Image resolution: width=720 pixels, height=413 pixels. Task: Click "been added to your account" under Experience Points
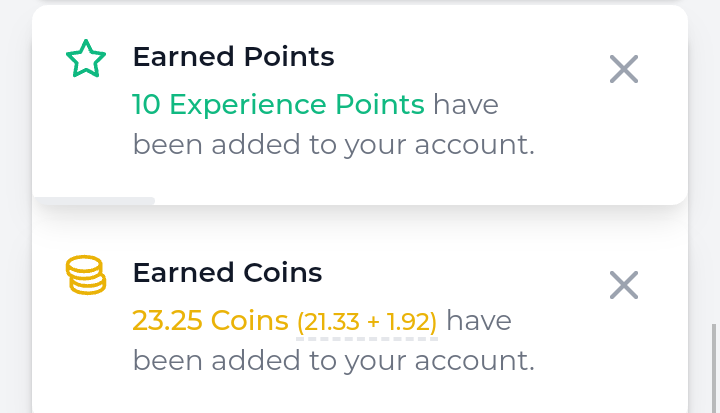click(x=333, y=145)
